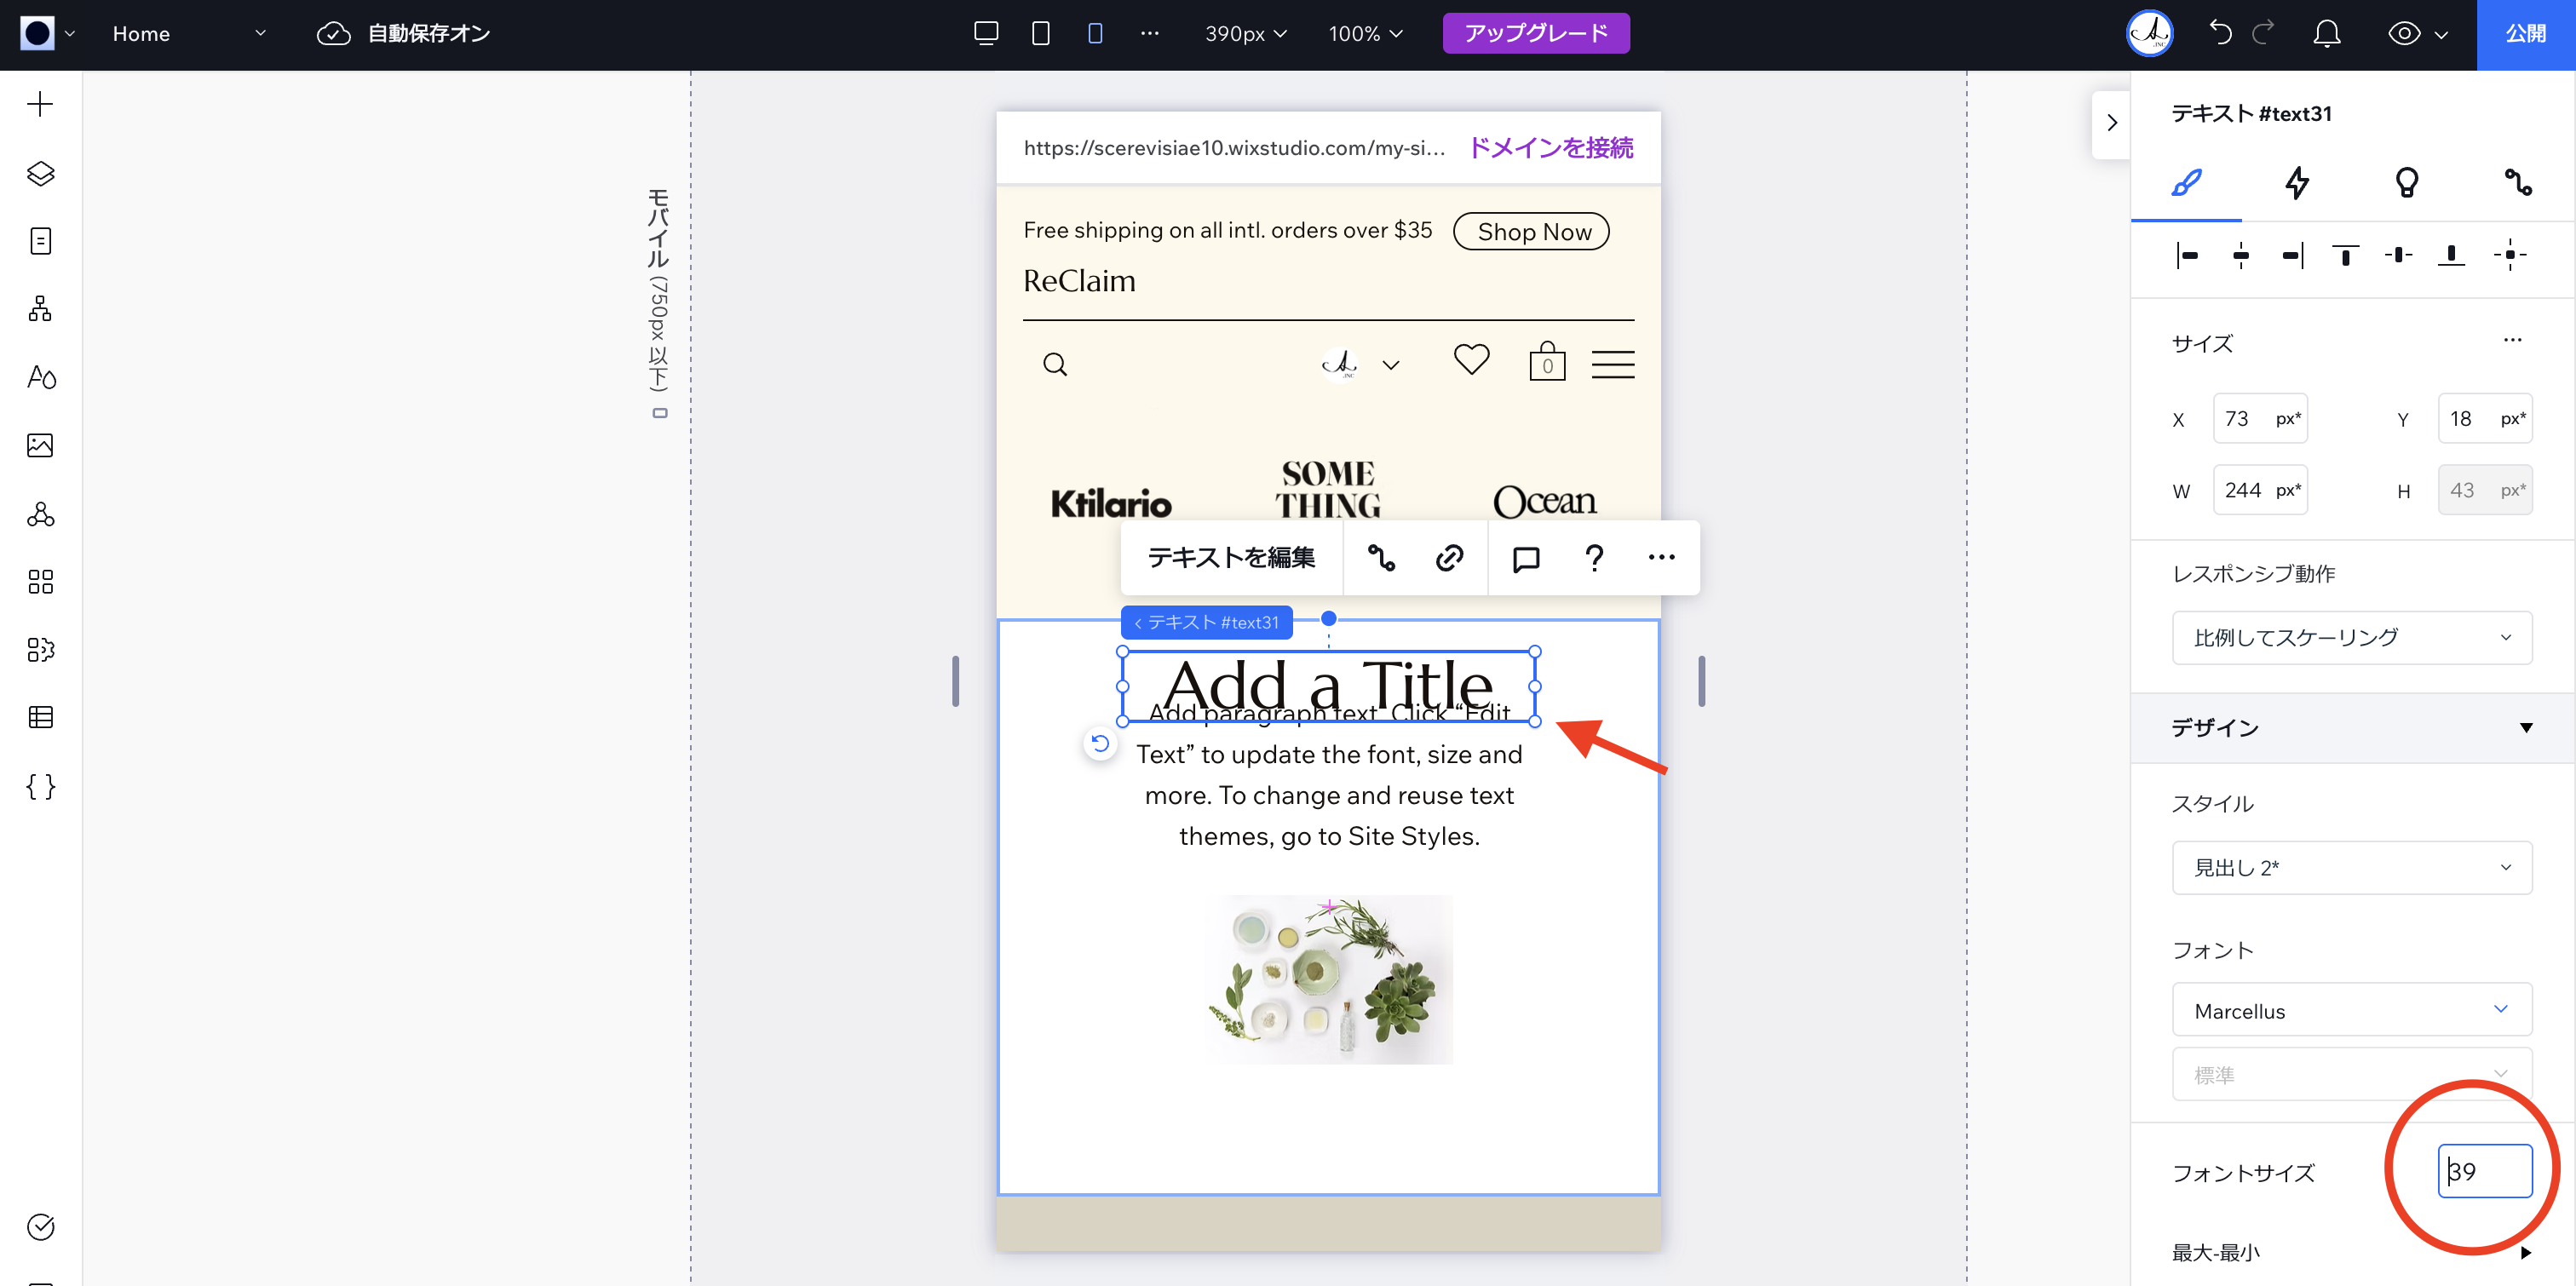
Task: Open the Add Elements plus panel
Action: (40, 104)
